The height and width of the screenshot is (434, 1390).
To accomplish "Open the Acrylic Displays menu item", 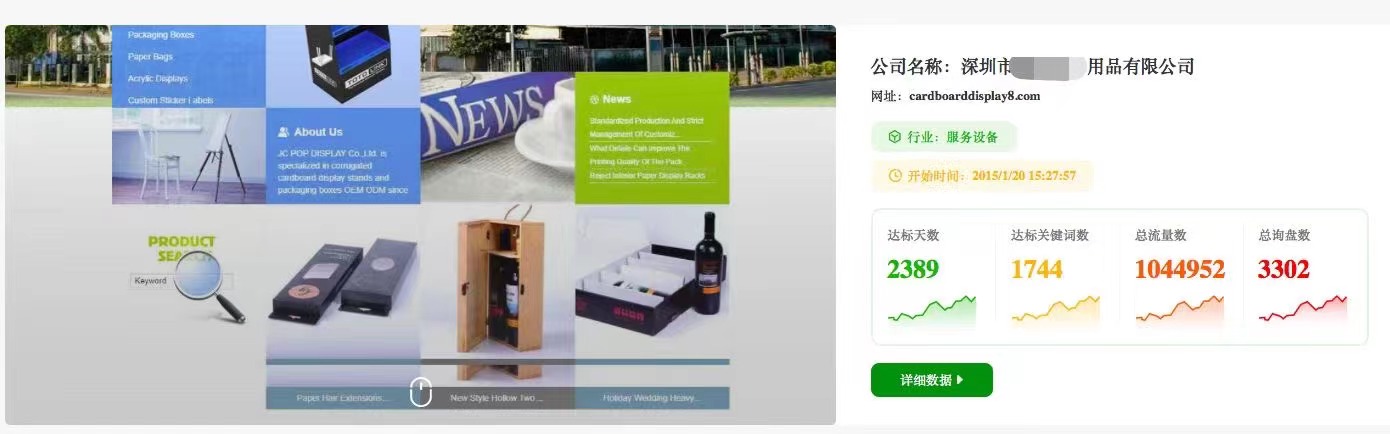I will click(x=157, y=78).
